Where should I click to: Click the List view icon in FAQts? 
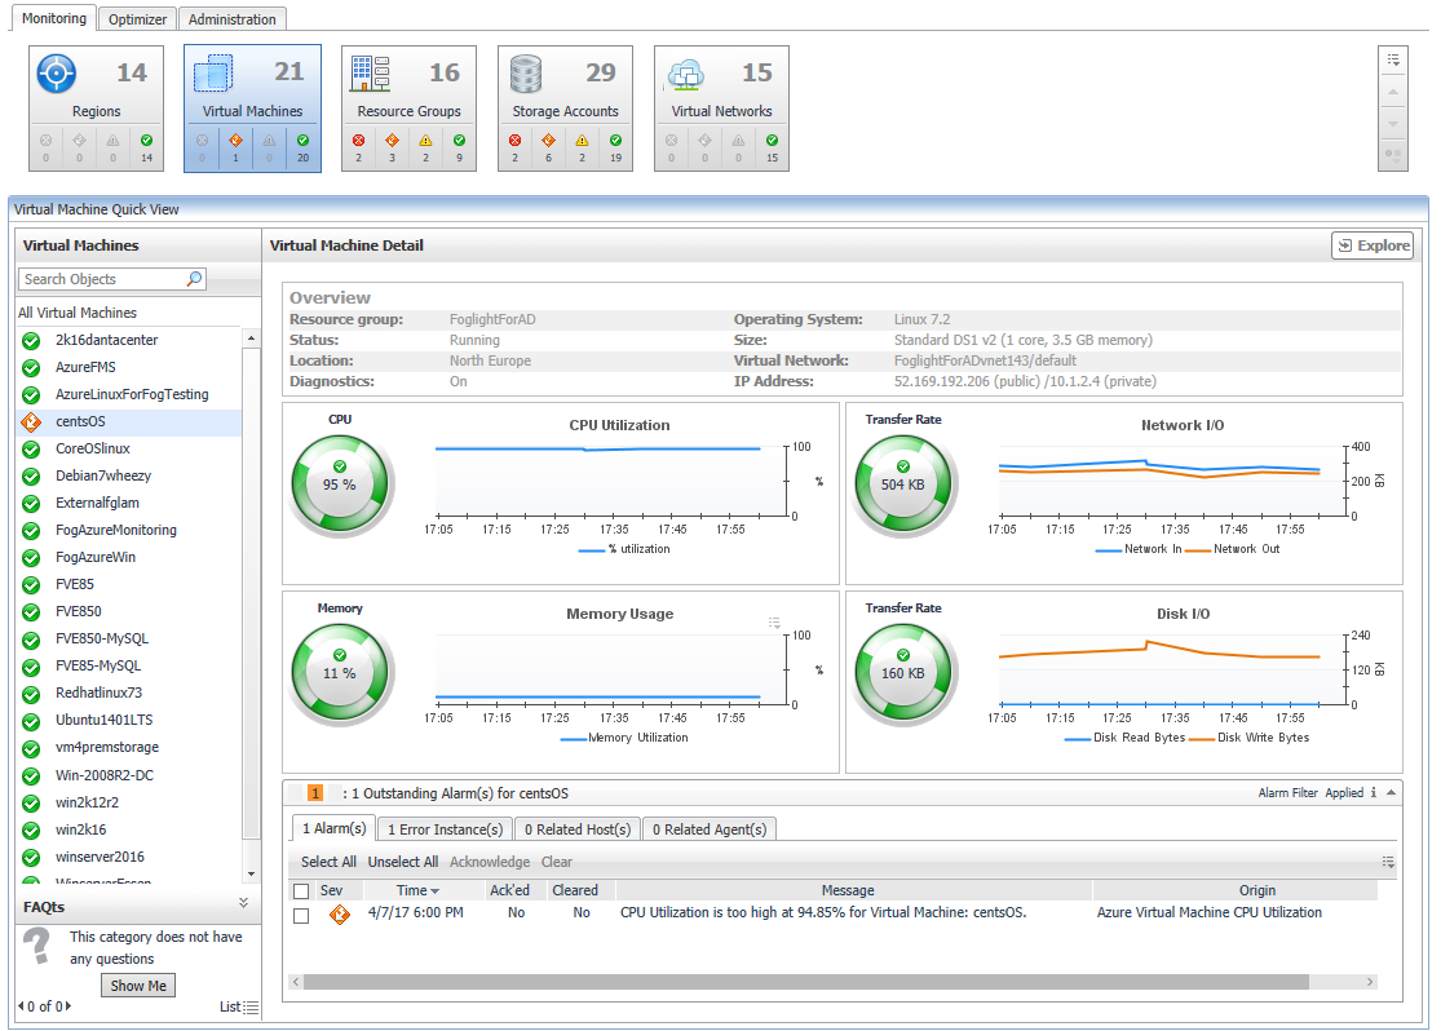point(251,1007)
